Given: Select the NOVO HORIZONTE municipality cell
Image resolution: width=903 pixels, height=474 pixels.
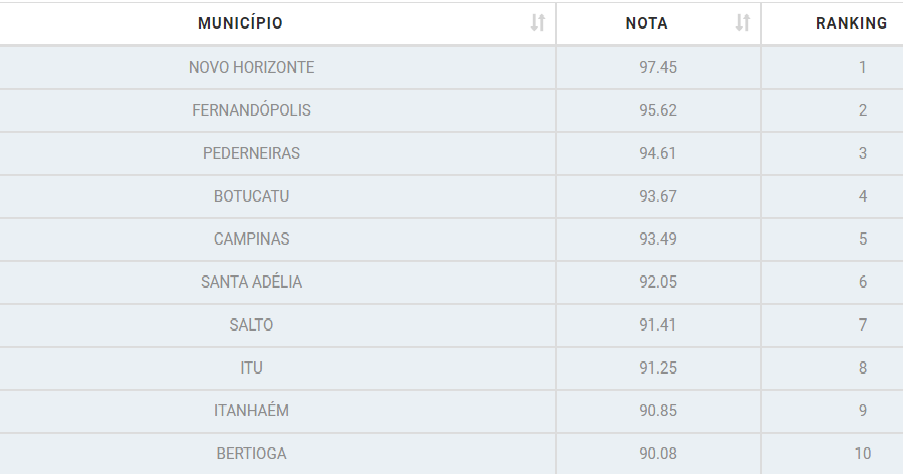Looking at the screenshot, I should 251,68.
